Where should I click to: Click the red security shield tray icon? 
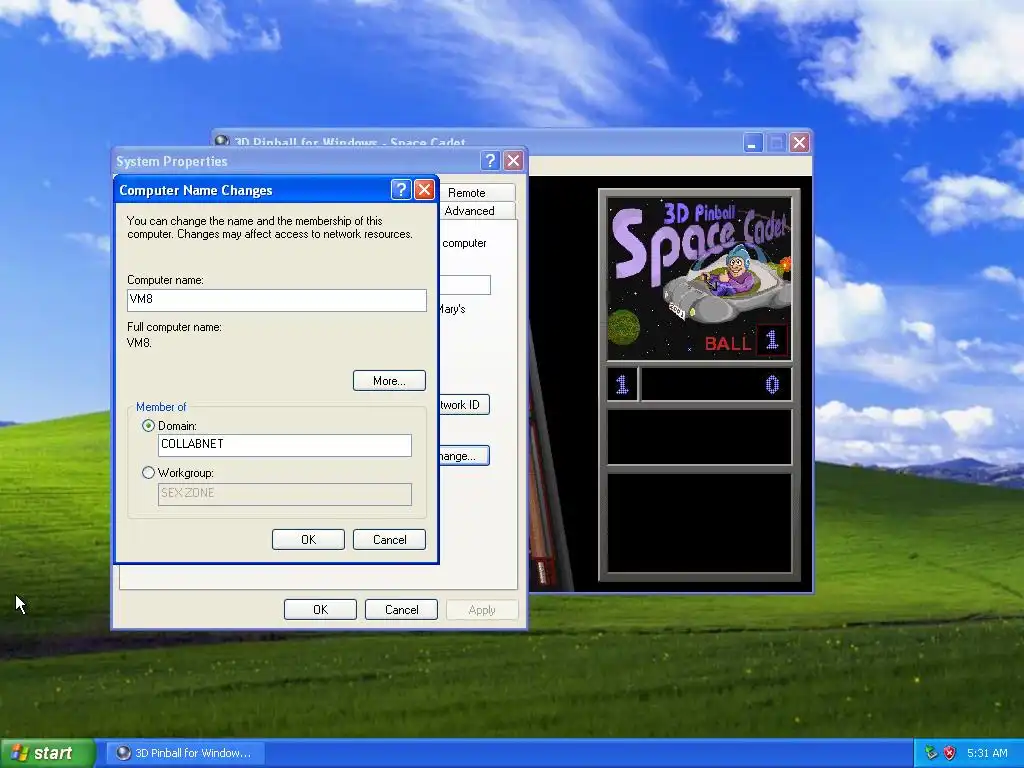point(950,753)
